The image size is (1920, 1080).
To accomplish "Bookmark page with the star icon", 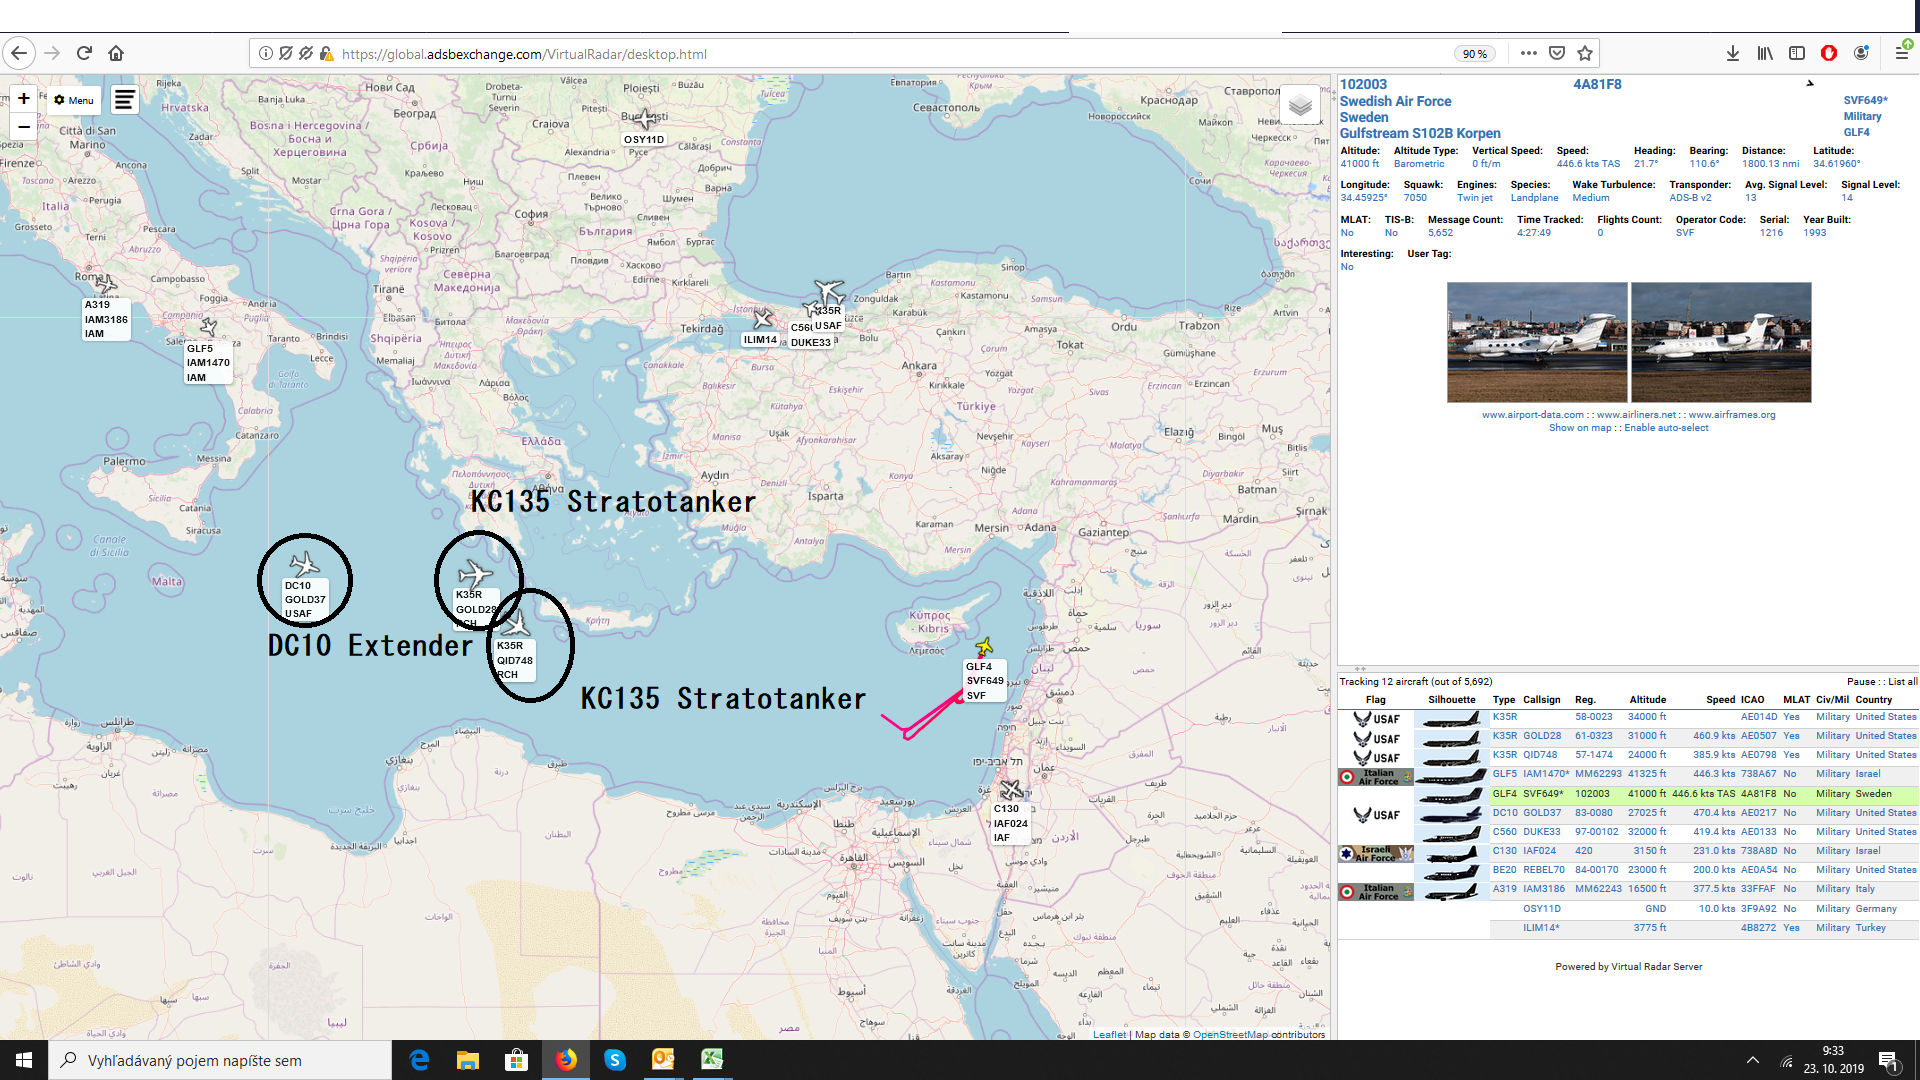I will point(1585,54).
